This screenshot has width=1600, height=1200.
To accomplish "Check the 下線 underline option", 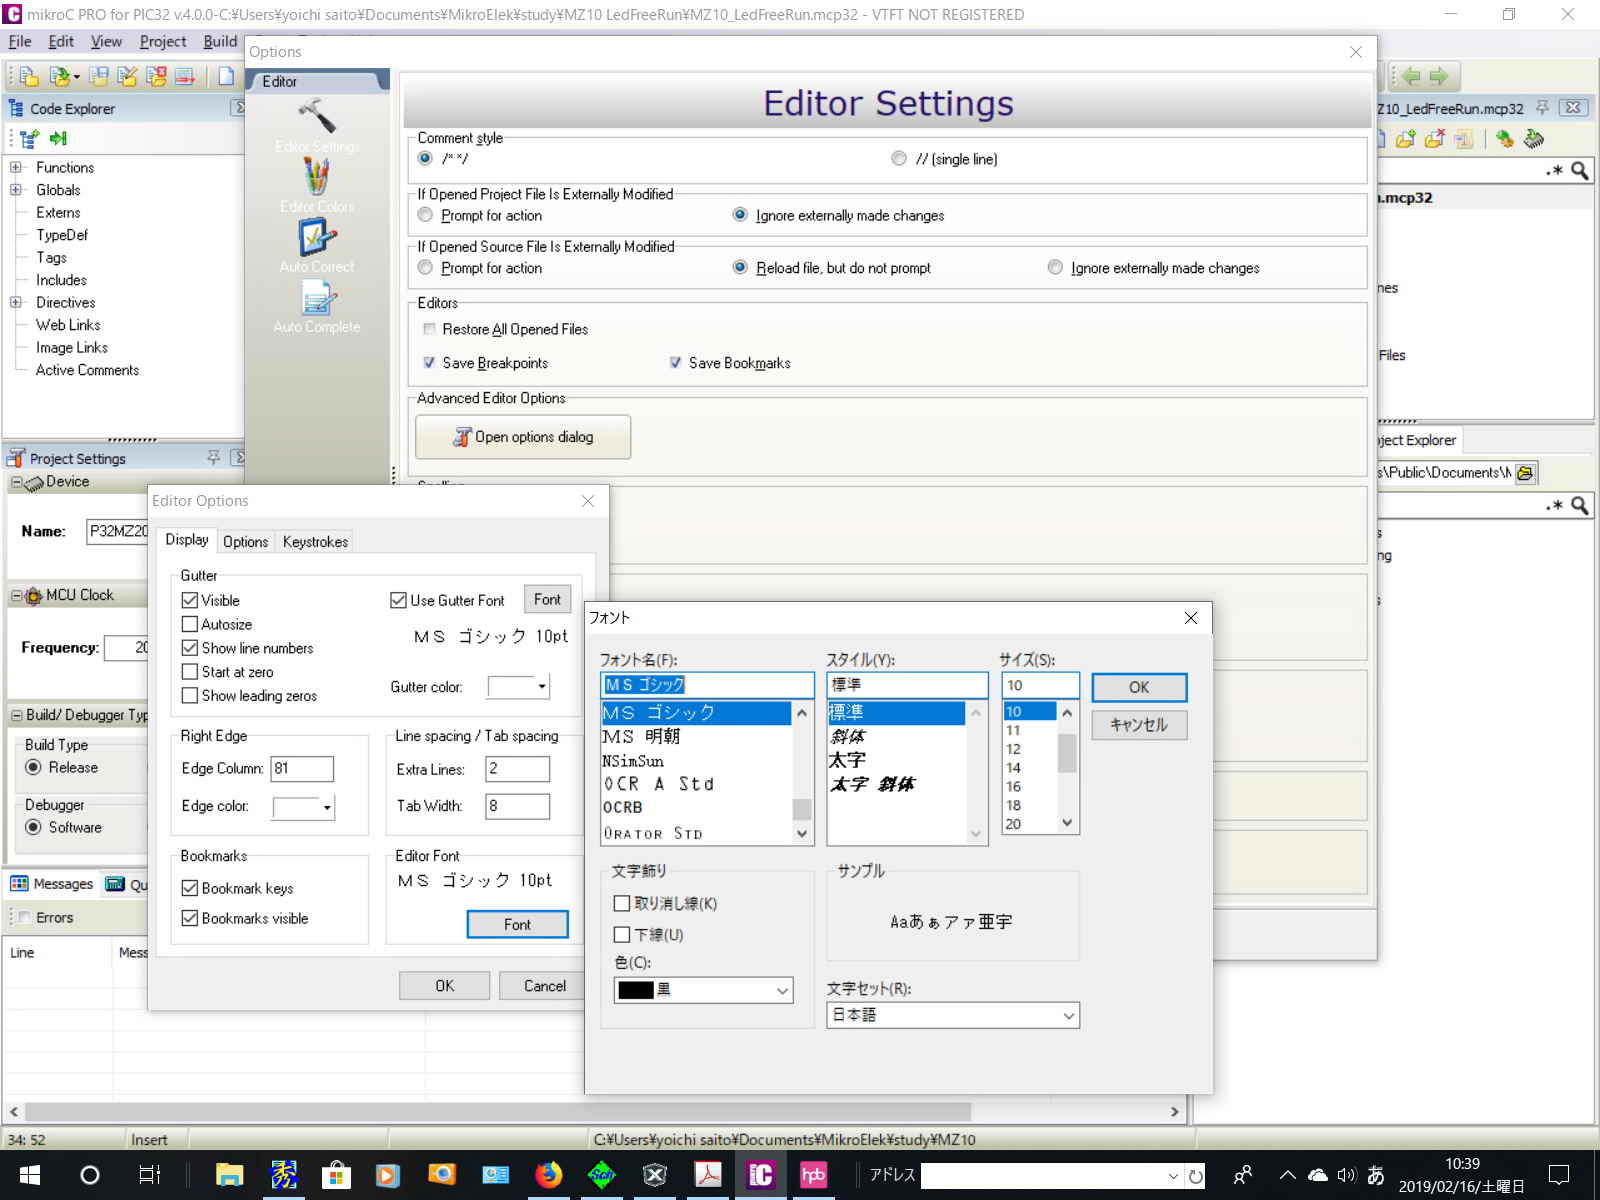I will pyautogui.click(x=622, y=935).
